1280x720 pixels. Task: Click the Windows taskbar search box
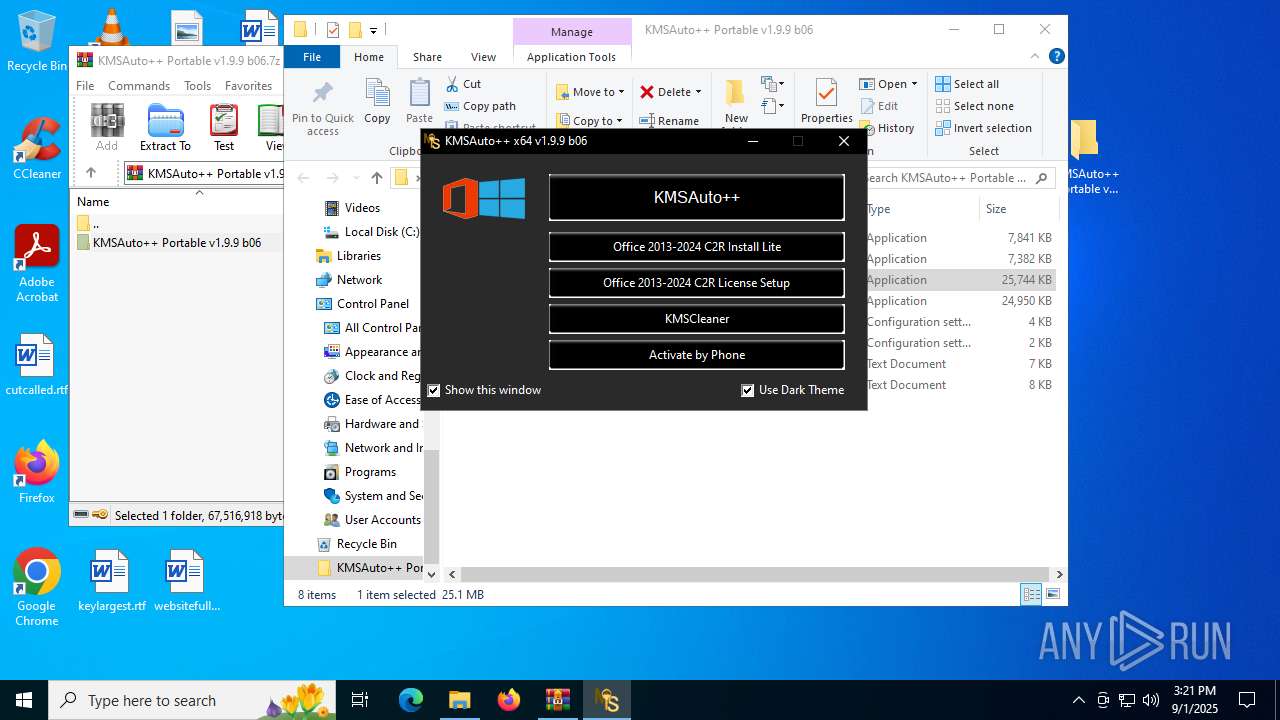pyautogui.click(x=192, y=700)
